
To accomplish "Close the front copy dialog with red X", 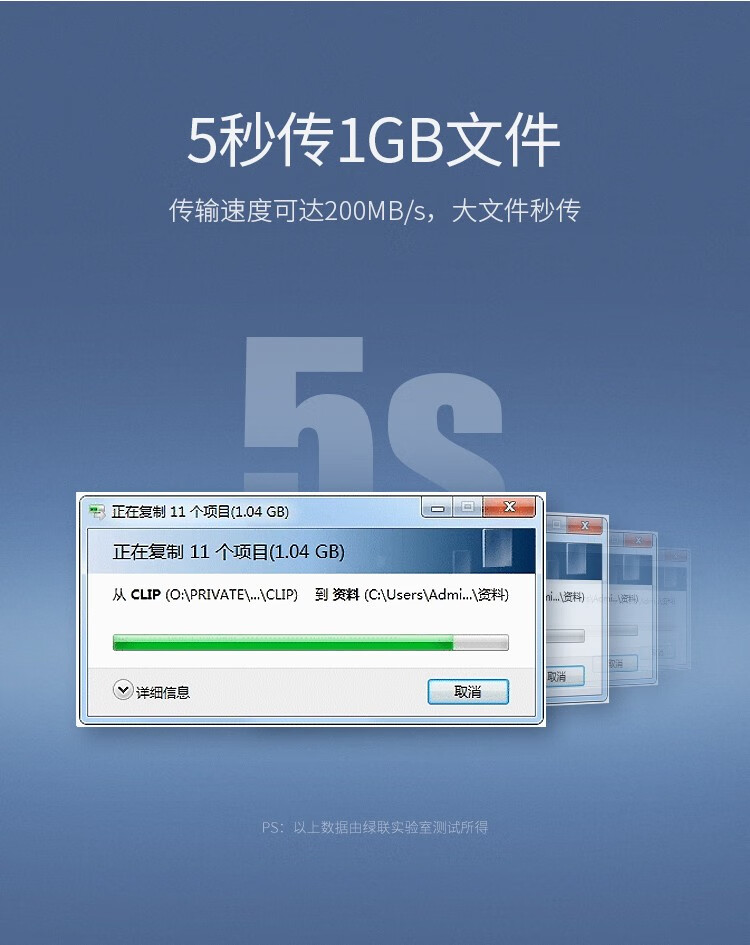I will coord(509,507).
